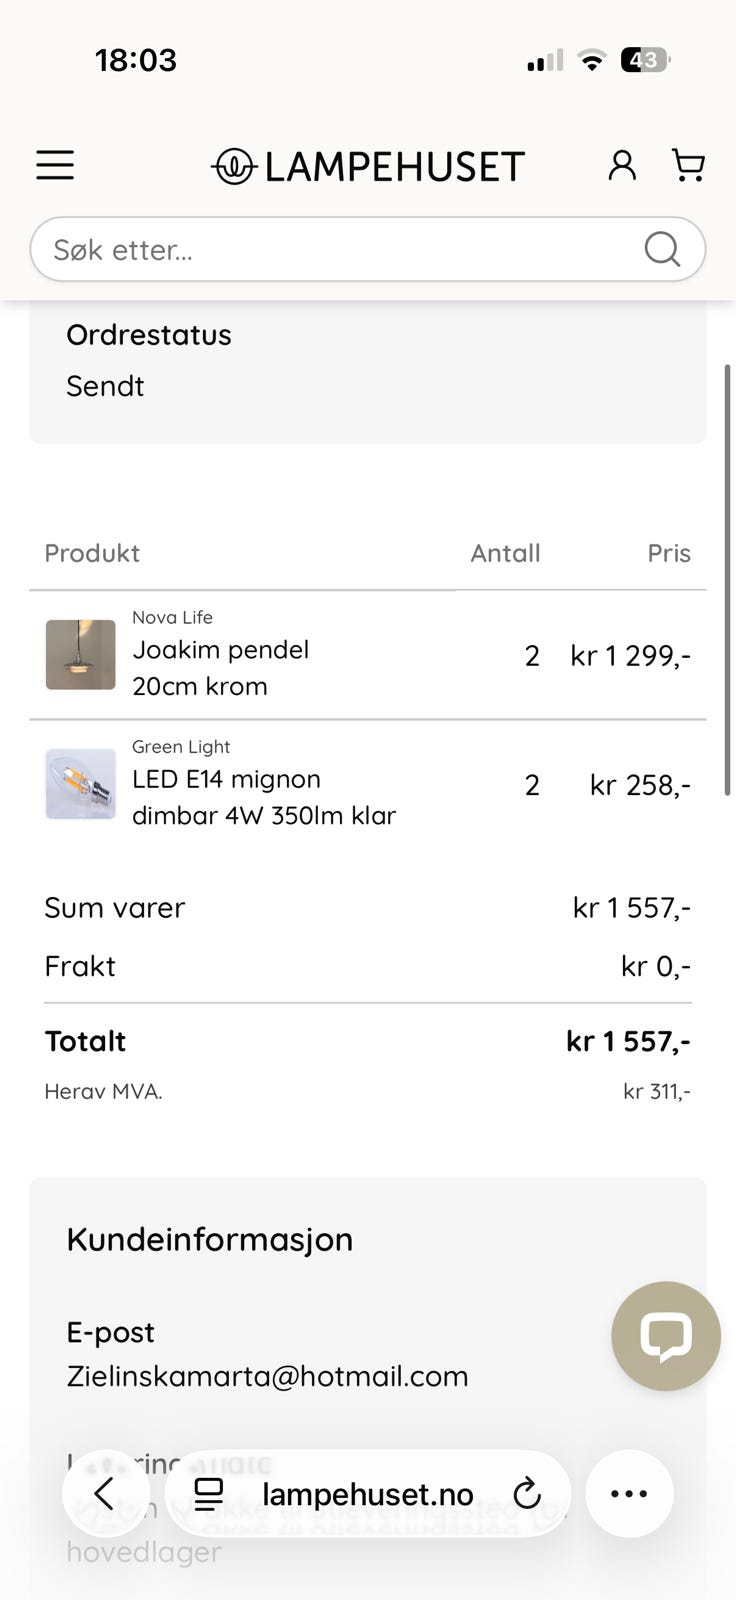Open the LED E14 bulb thumbnail

pyautogui.click(x=80, y=784)
